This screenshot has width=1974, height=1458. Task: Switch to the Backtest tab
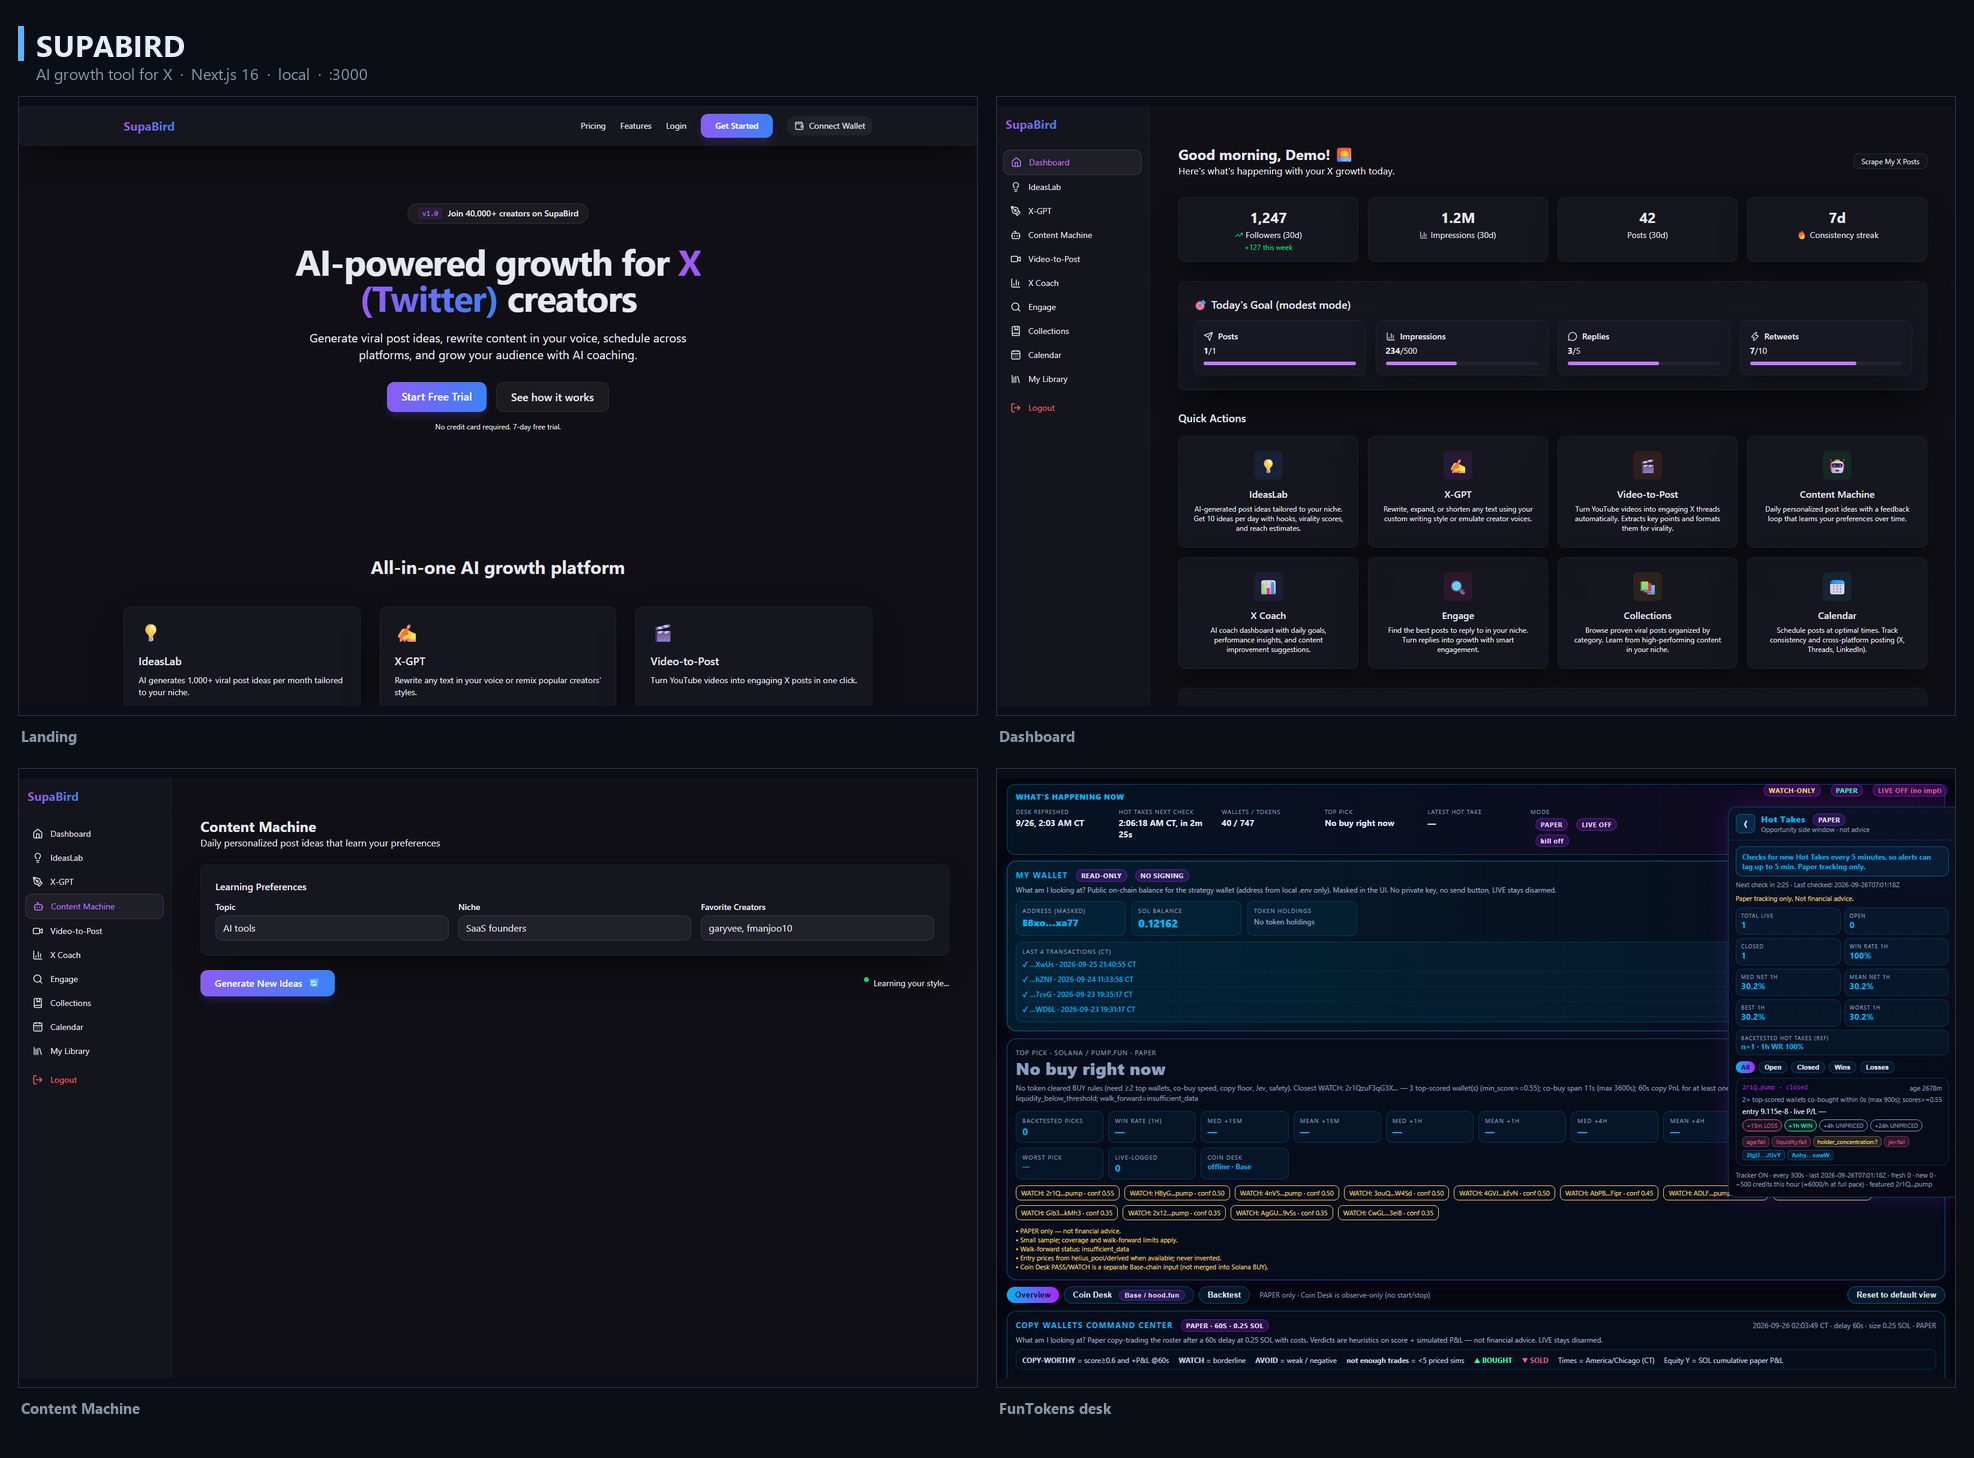[1224, 1295]
